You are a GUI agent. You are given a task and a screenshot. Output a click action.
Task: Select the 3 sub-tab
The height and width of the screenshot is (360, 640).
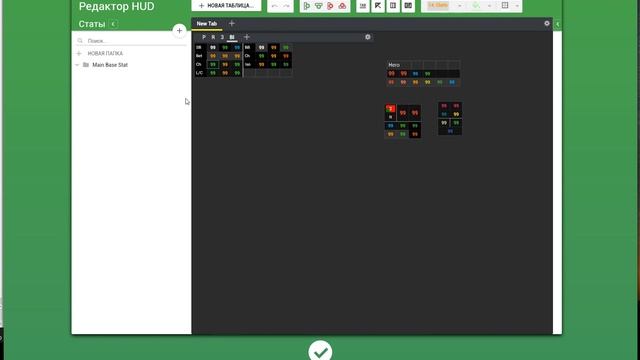pos(222,37)
